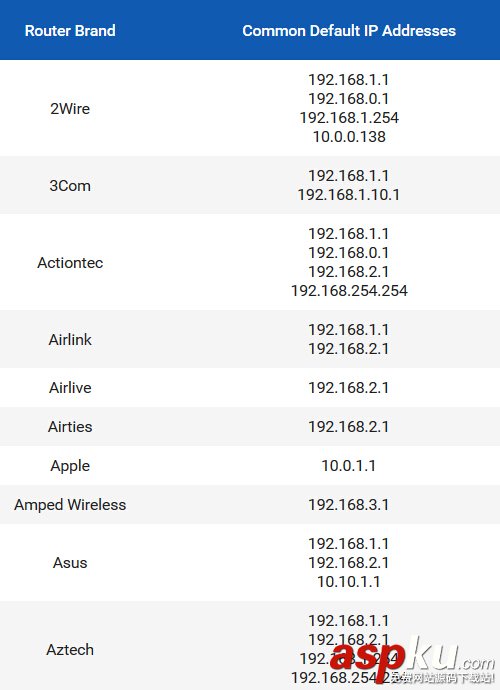Click the Common Default IP Addresses header
The height and width of the screenshot is (690, 500).
[x=349, y=30]
